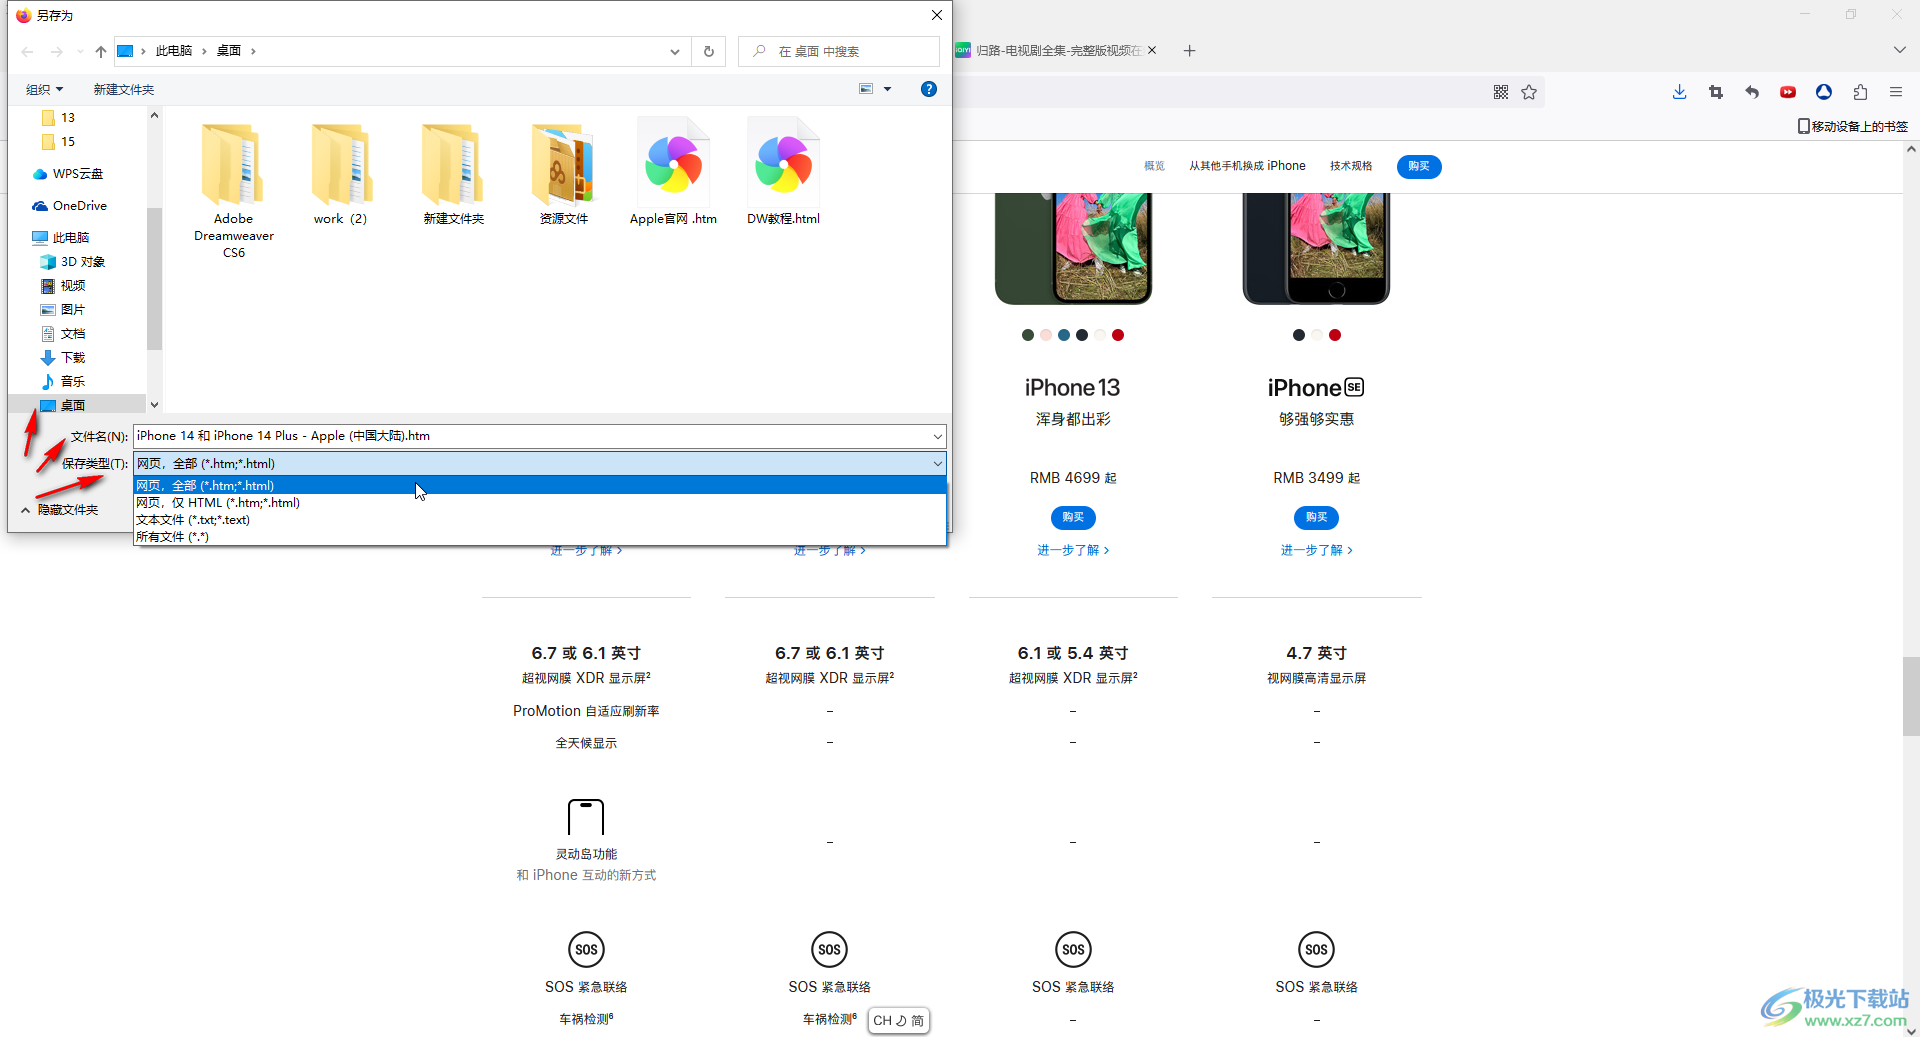Click the back arrow in save dialog
This screenshot has height=1037, width=1920.
[x=27, y=51]
